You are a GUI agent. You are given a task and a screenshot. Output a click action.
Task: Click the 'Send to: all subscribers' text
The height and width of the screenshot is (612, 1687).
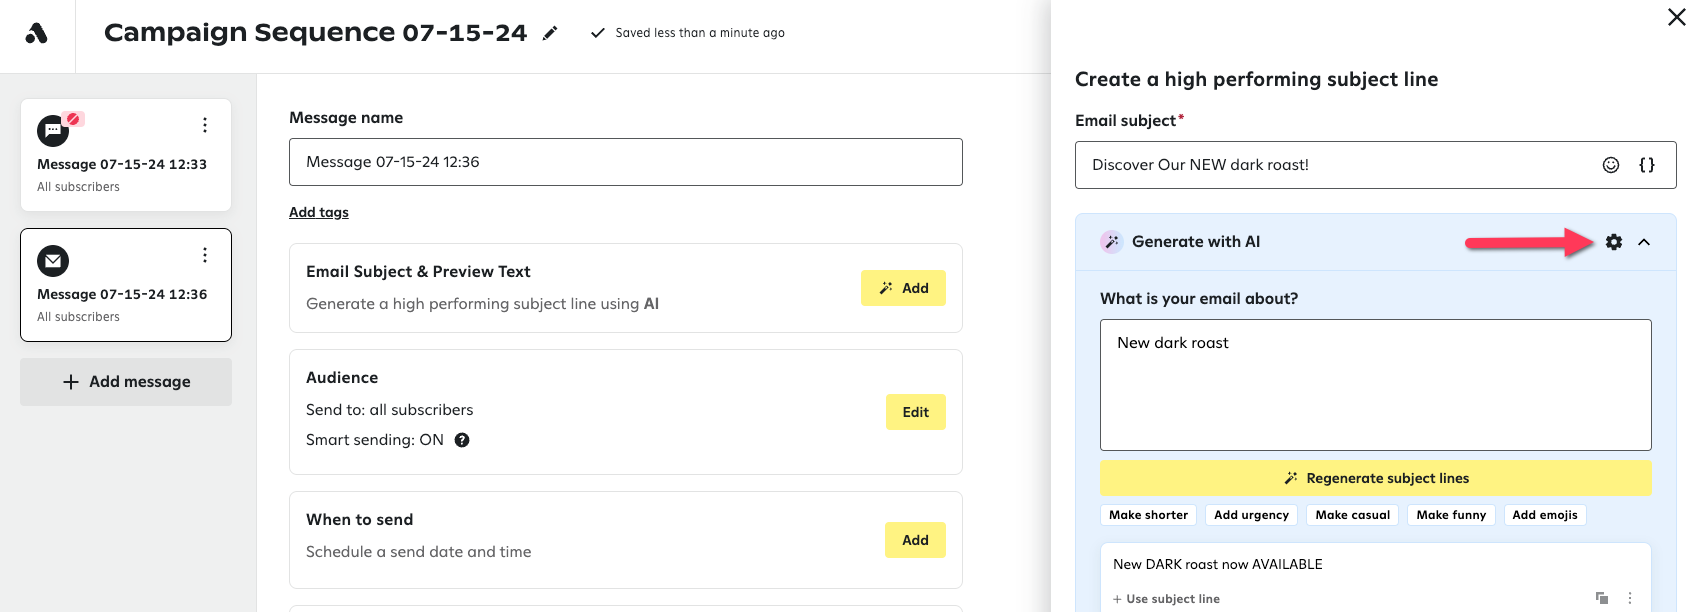[x=390, y=410]
